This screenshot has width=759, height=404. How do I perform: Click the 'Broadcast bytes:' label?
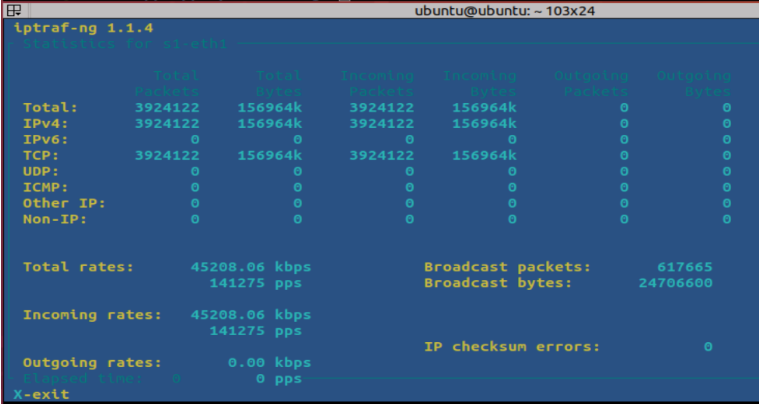point(498,283)
